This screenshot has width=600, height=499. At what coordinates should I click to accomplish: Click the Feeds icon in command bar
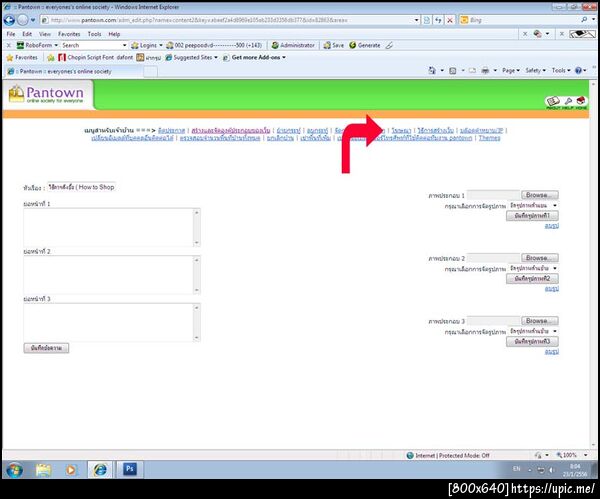click(453, 71)
